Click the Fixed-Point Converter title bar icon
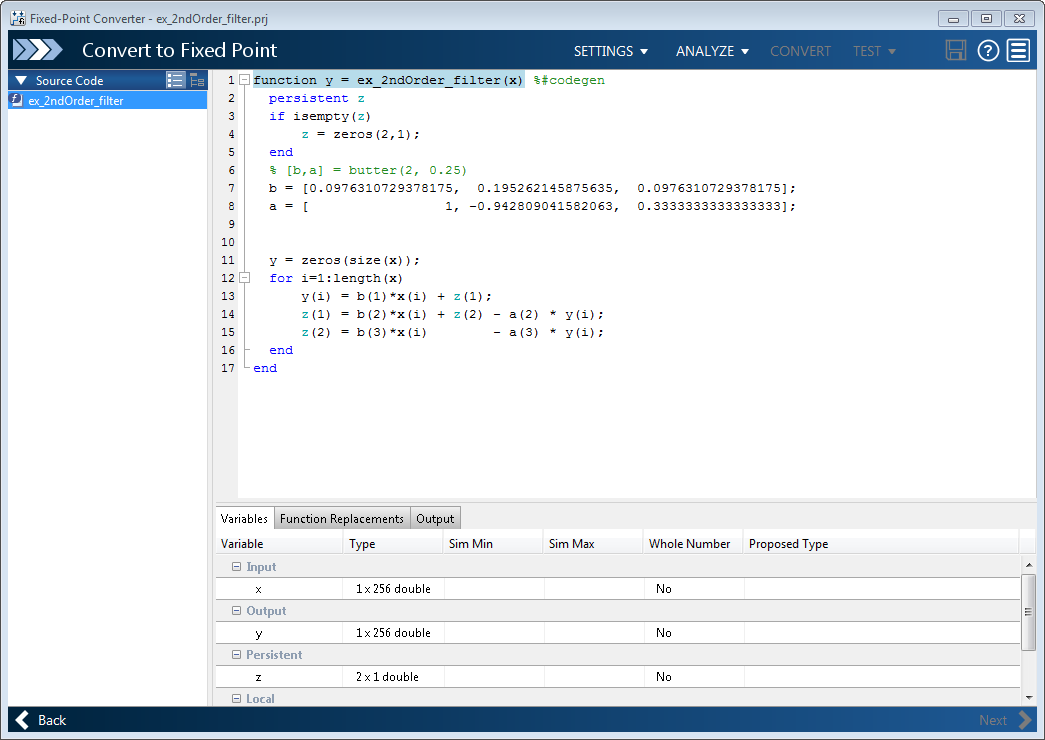 click(x=17, y=18)
